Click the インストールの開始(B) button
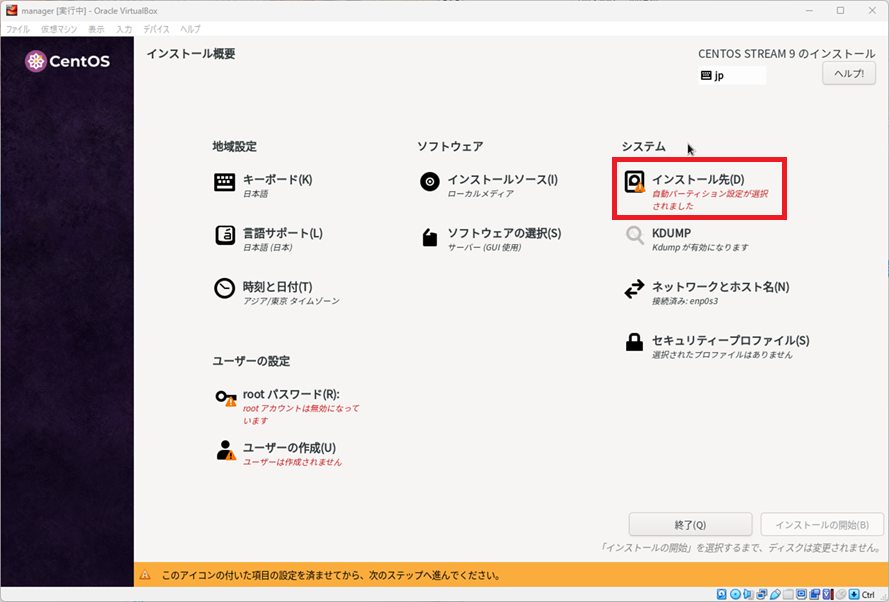The width and height of the screenshot is (889, 602). tap(822, 524)
